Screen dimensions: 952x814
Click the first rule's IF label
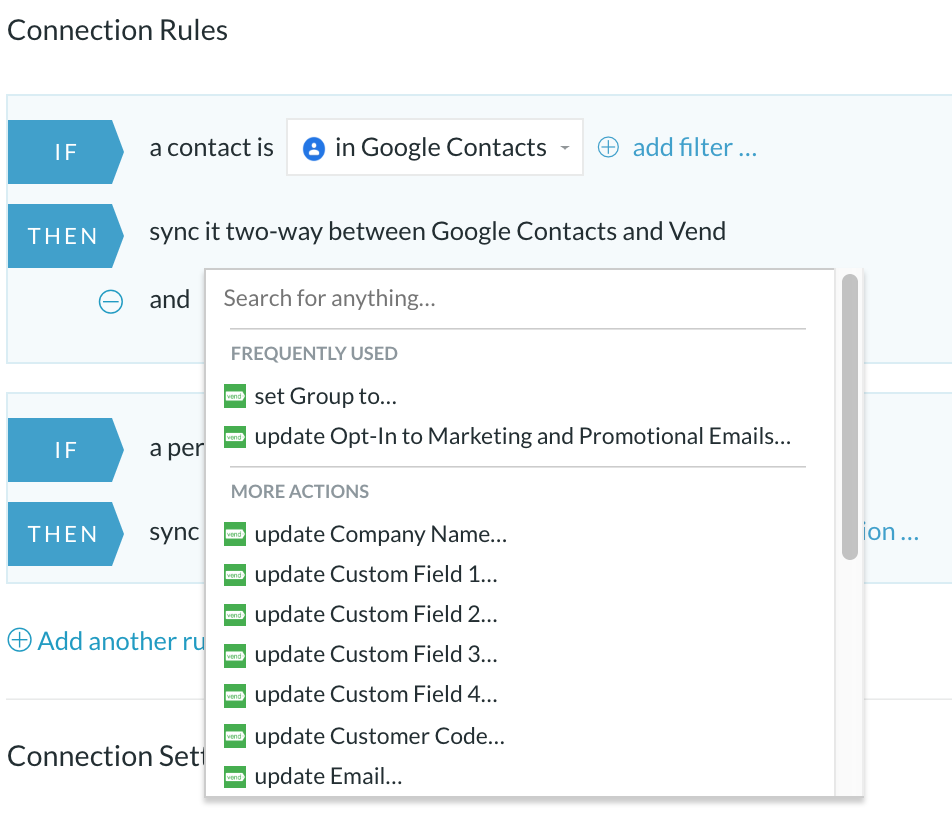pyautogui.click(x=66, y=152)
